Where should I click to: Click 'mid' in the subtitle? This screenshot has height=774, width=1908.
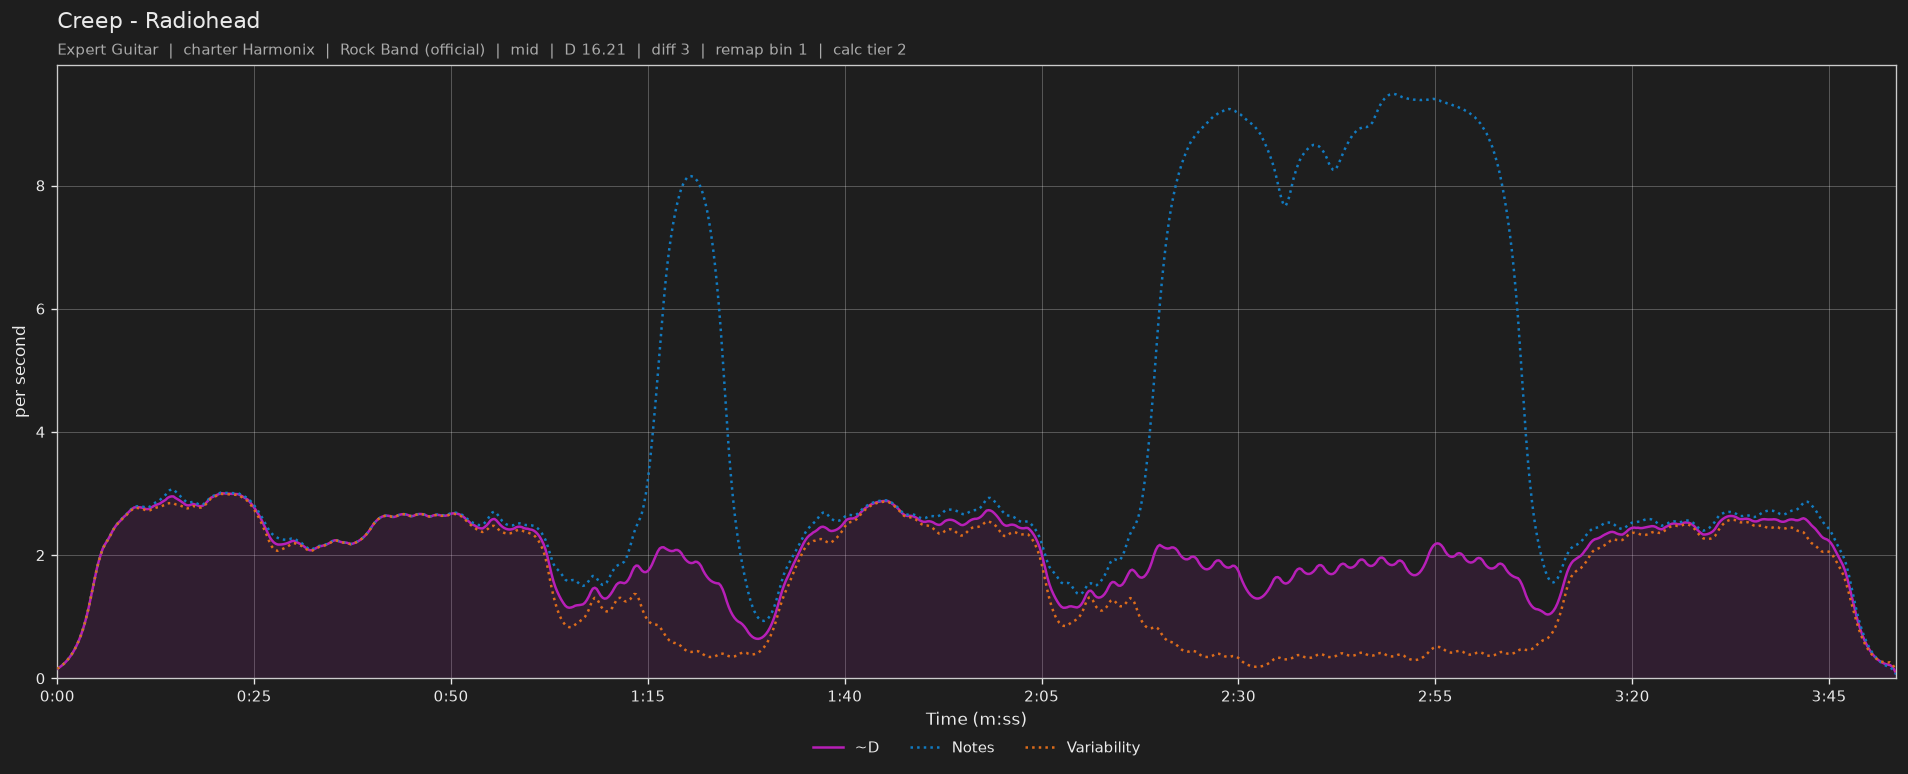point(524,50)
